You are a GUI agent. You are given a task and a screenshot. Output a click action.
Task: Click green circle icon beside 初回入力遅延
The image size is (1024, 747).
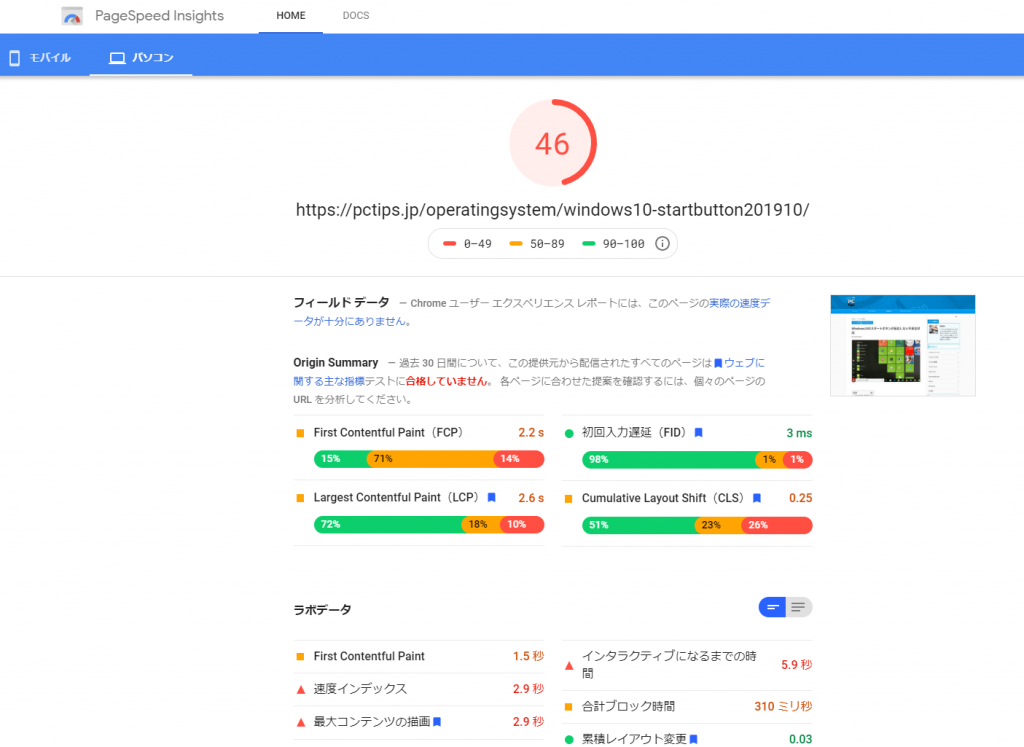point(569,433)
